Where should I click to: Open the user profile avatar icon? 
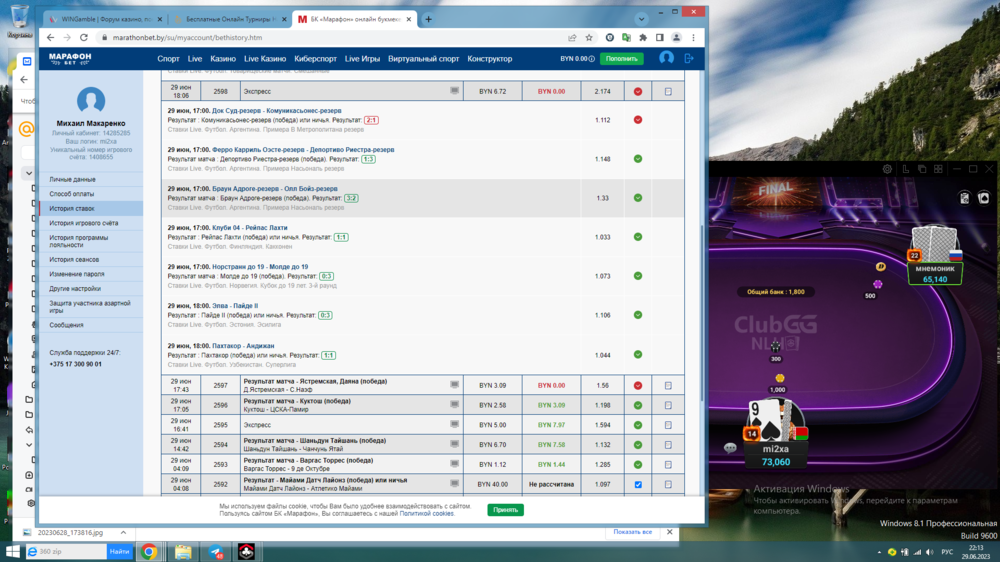click(666, 59)
